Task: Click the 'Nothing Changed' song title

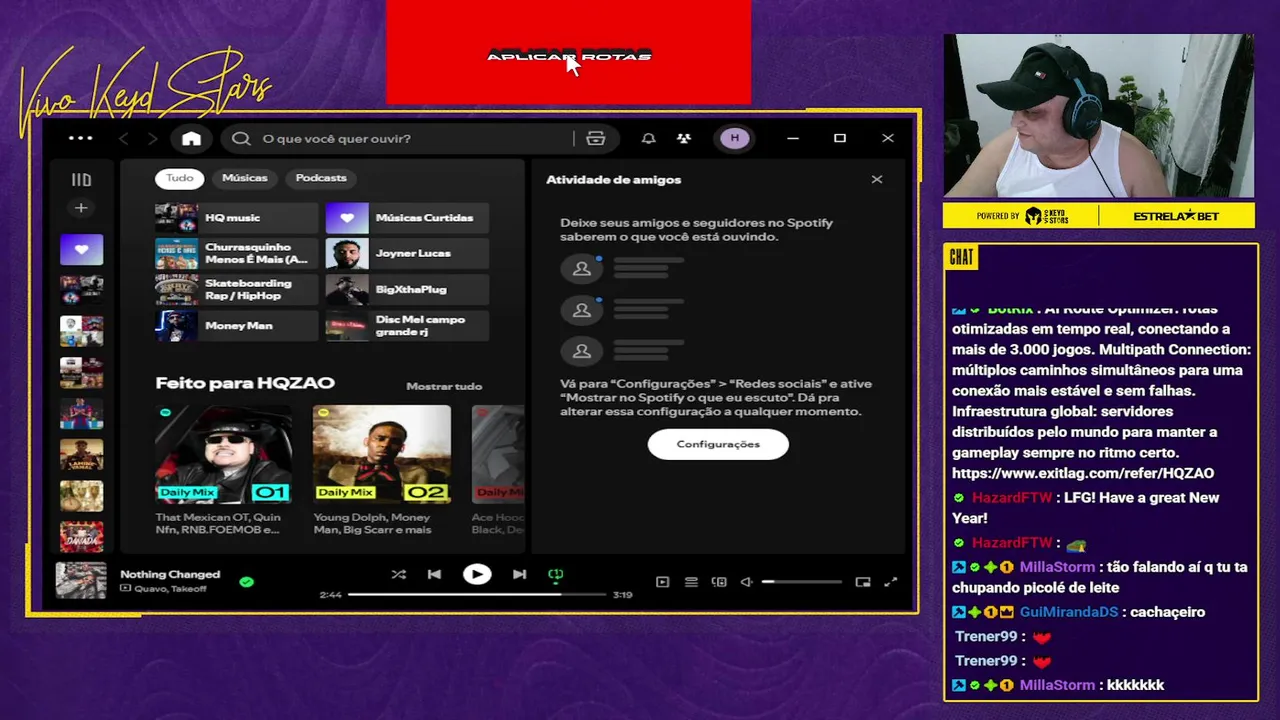Action: pyautogui.click(x=170, y=574)
